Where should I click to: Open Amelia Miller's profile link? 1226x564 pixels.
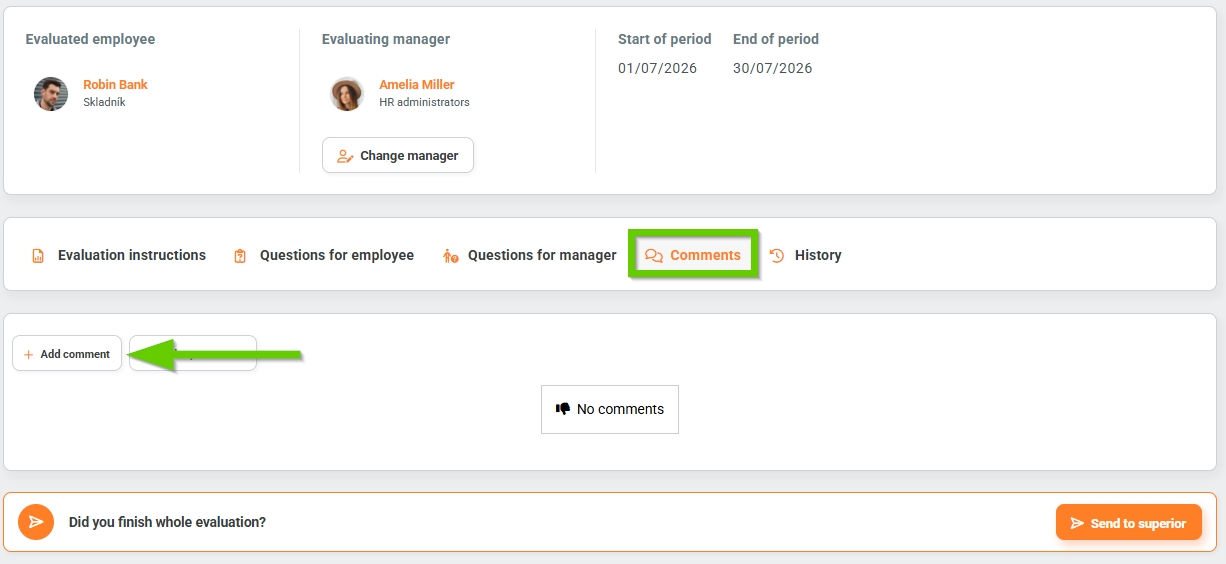coord(417,85)
